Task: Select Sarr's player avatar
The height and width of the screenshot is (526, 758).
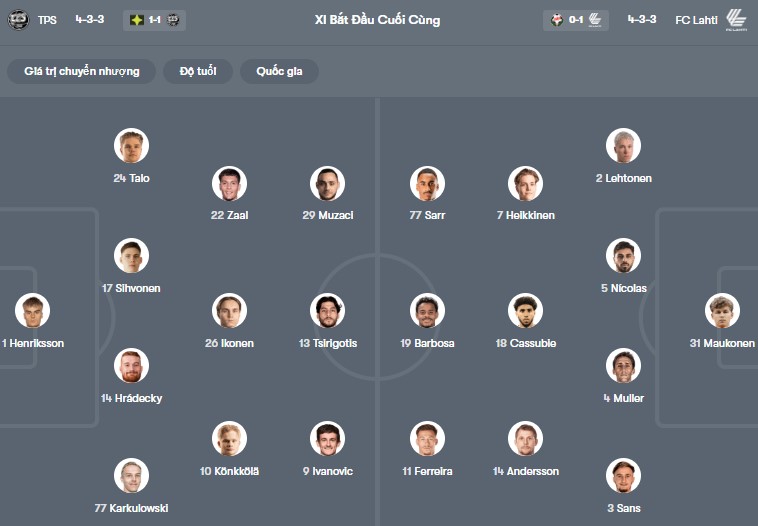Action: pos(427,183)
